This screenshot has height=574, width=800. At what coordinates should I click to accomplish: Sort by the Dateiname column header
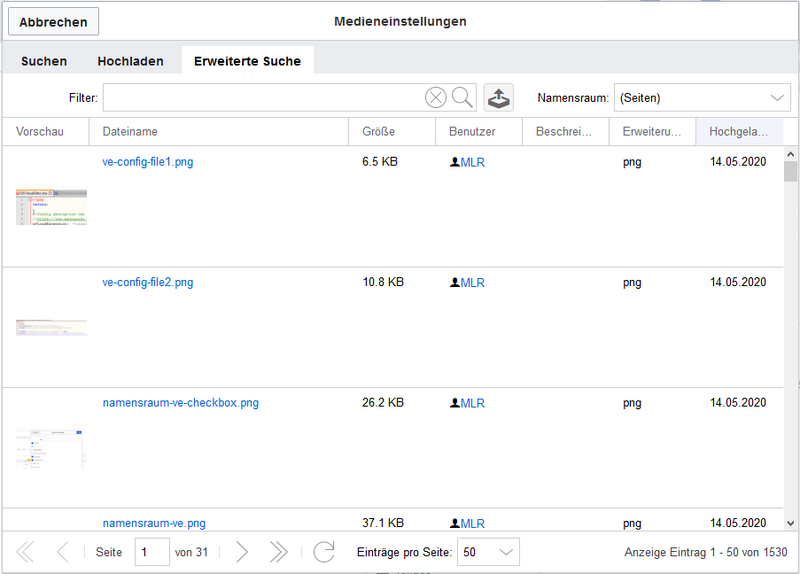[x=219, y=132]
